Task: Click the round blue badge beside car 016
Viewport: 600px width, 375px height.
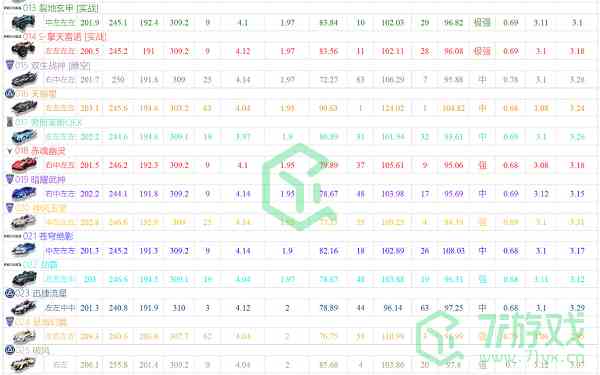Action: tap(10, 93)
